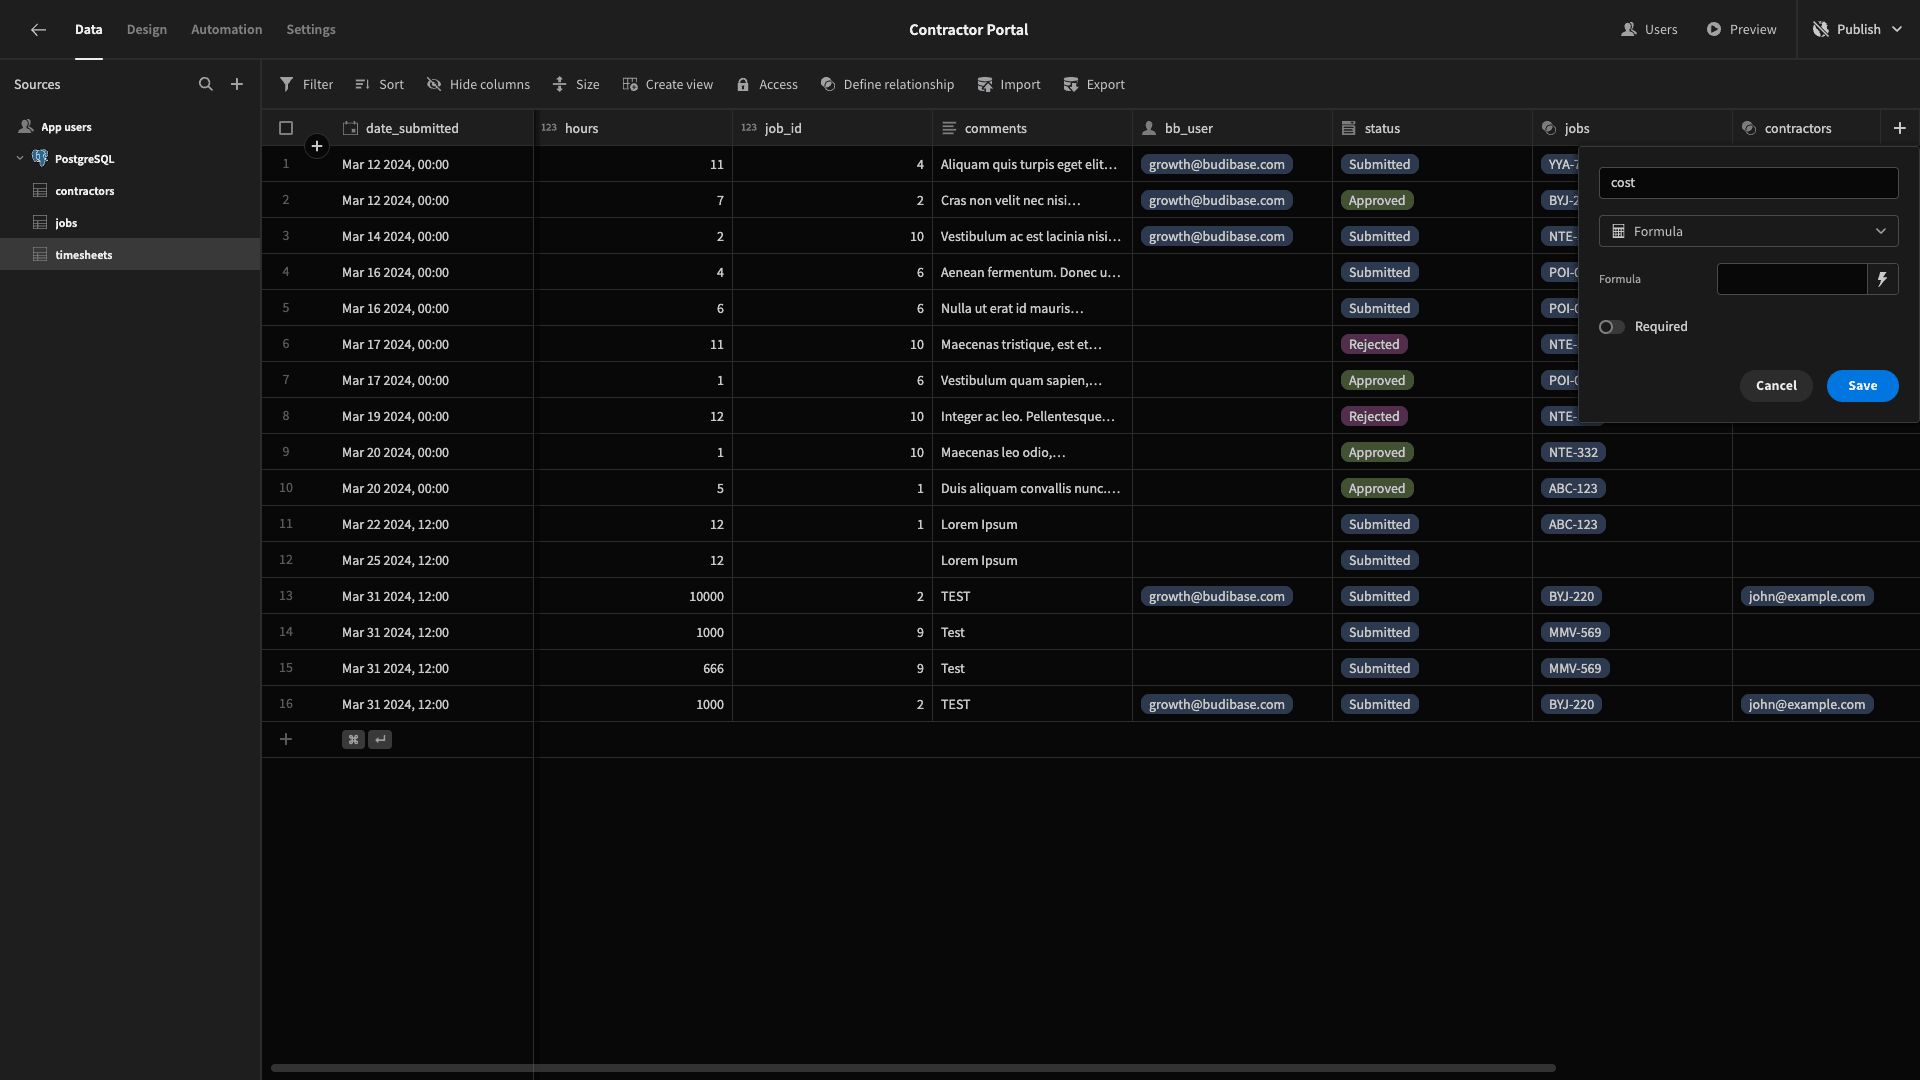Switch to the Automation tab
1920x1080 pixels.
click(x=227, y=29)
